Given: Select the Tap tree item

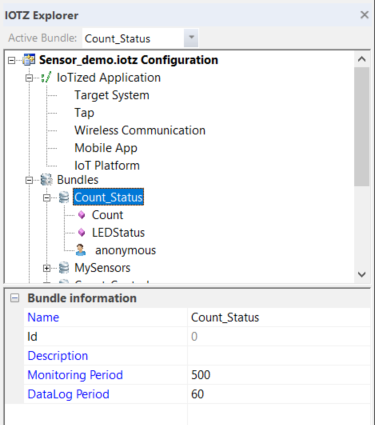Looking at the screenshot, I should 84,113.
